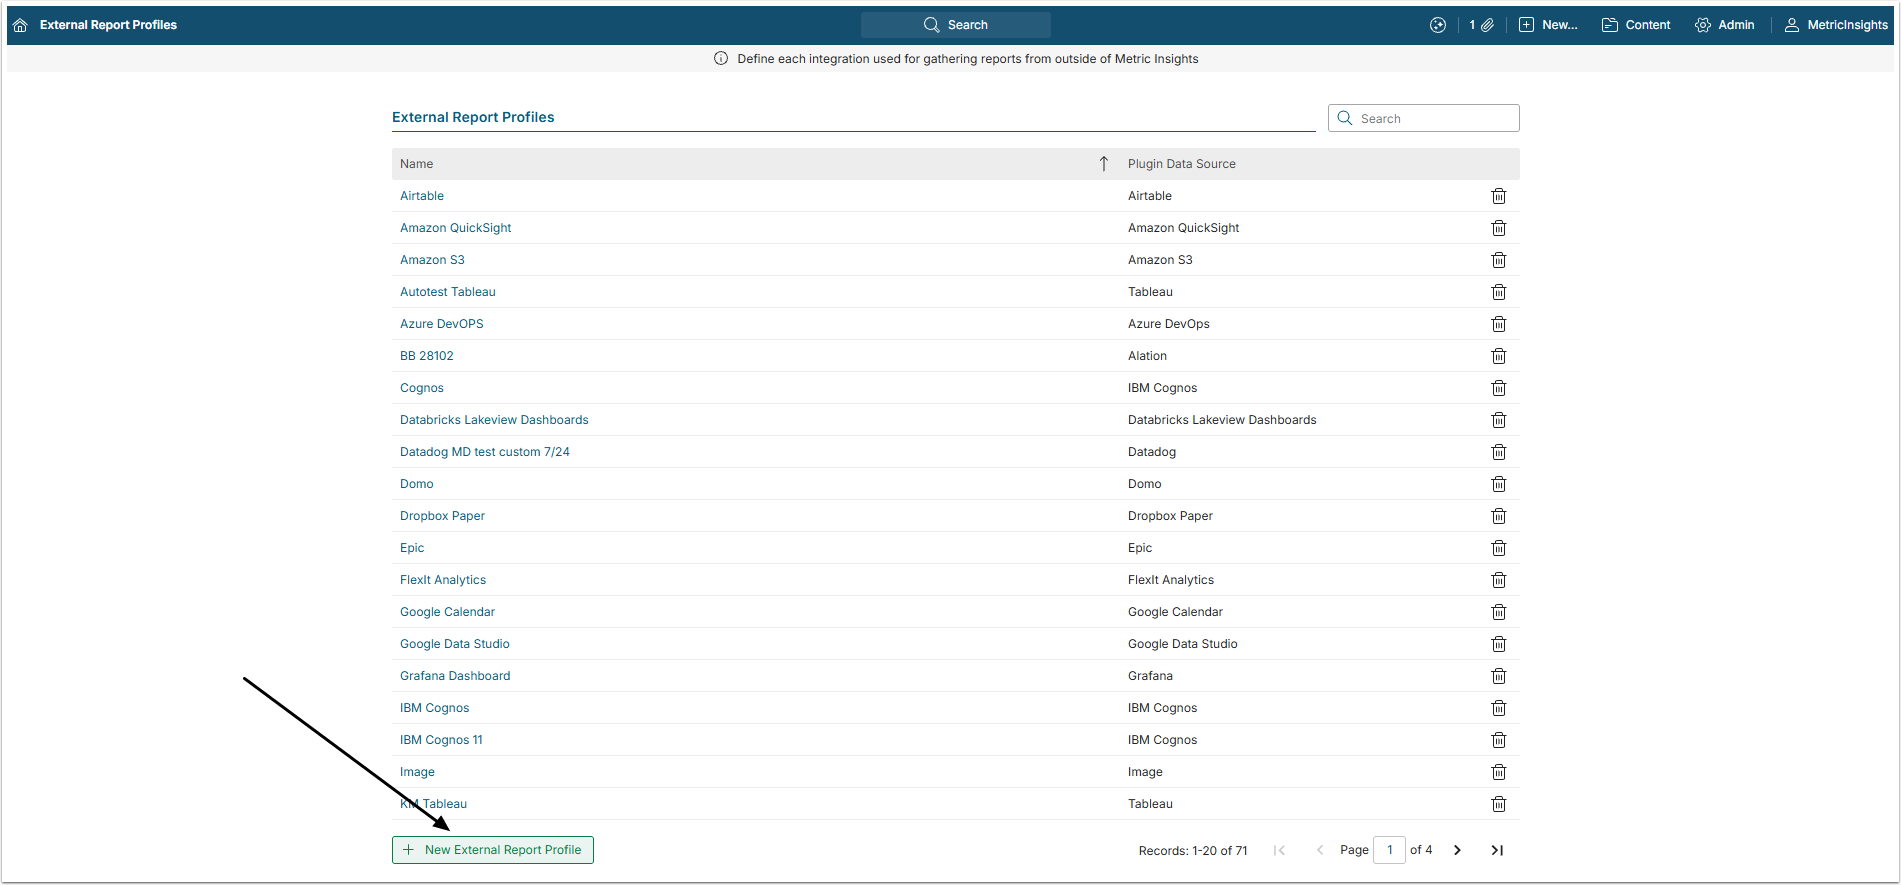This screenshot has height=885, width=1901.
Task: Delete the Amazon S3 profile
Action: coord(1498,260)
